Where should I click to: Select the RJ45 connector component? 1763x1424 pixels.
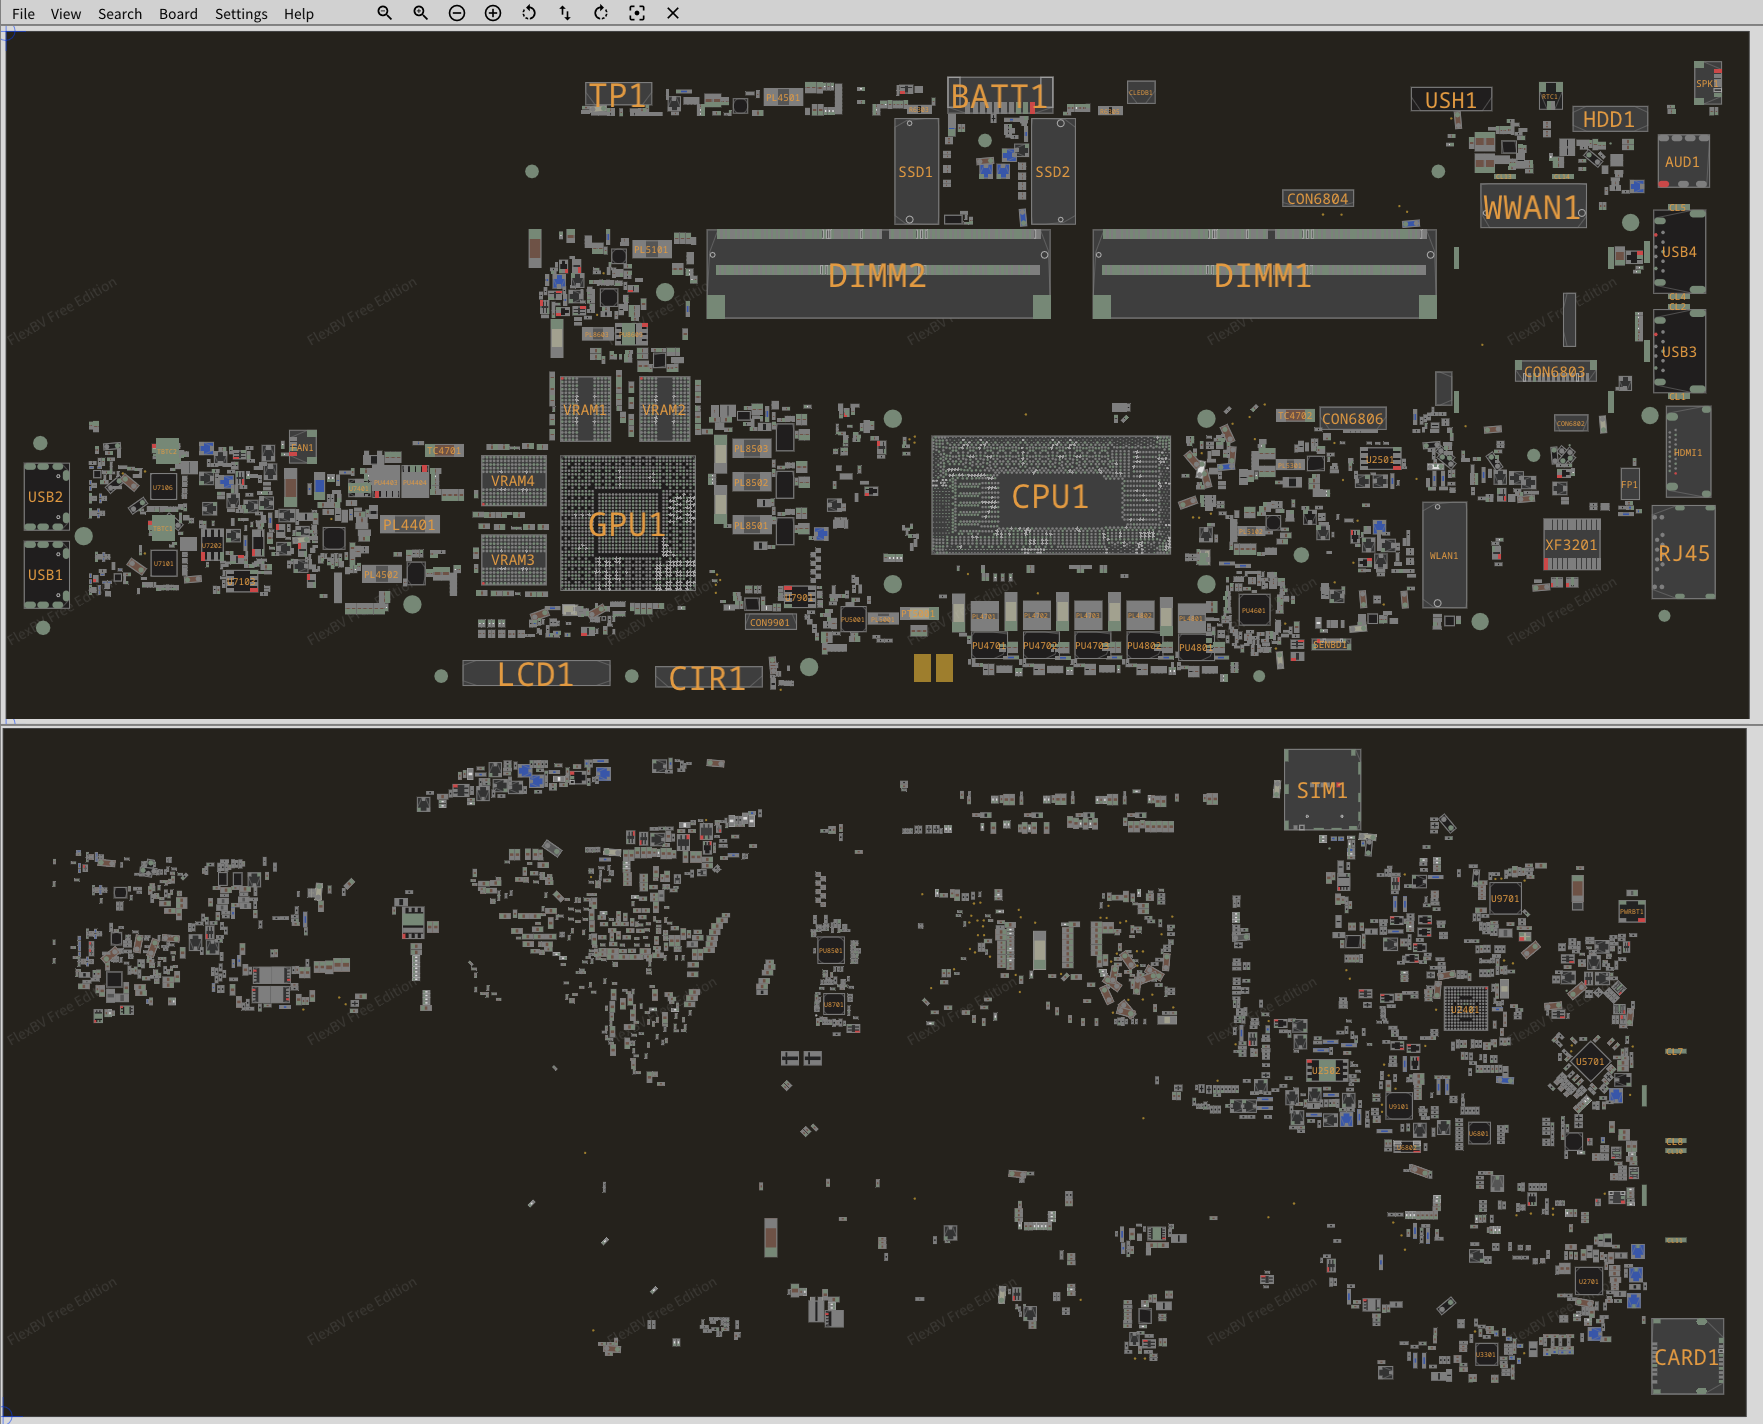point(1684,553)
